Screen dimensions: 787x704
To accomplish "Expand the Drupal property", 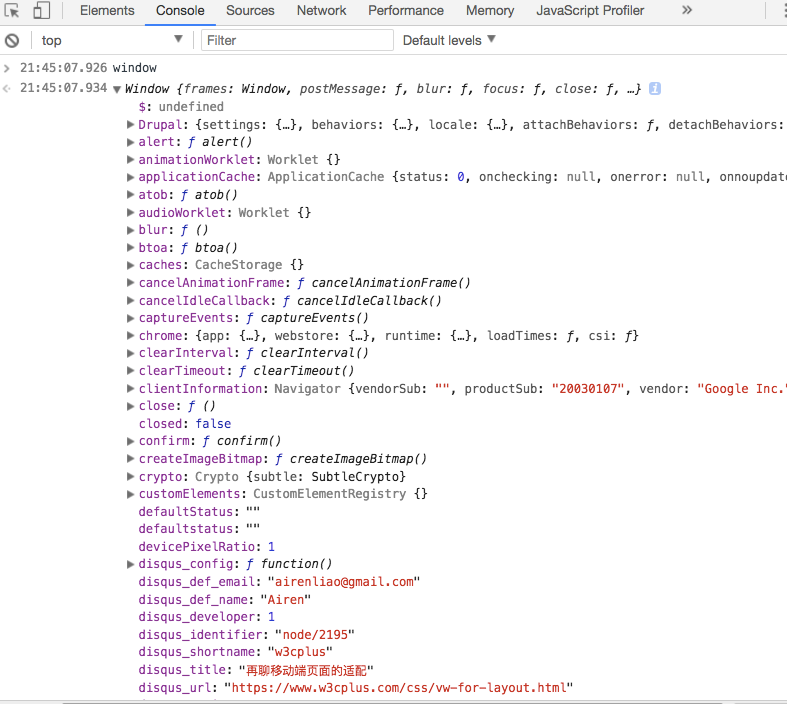I will [130, 124].
